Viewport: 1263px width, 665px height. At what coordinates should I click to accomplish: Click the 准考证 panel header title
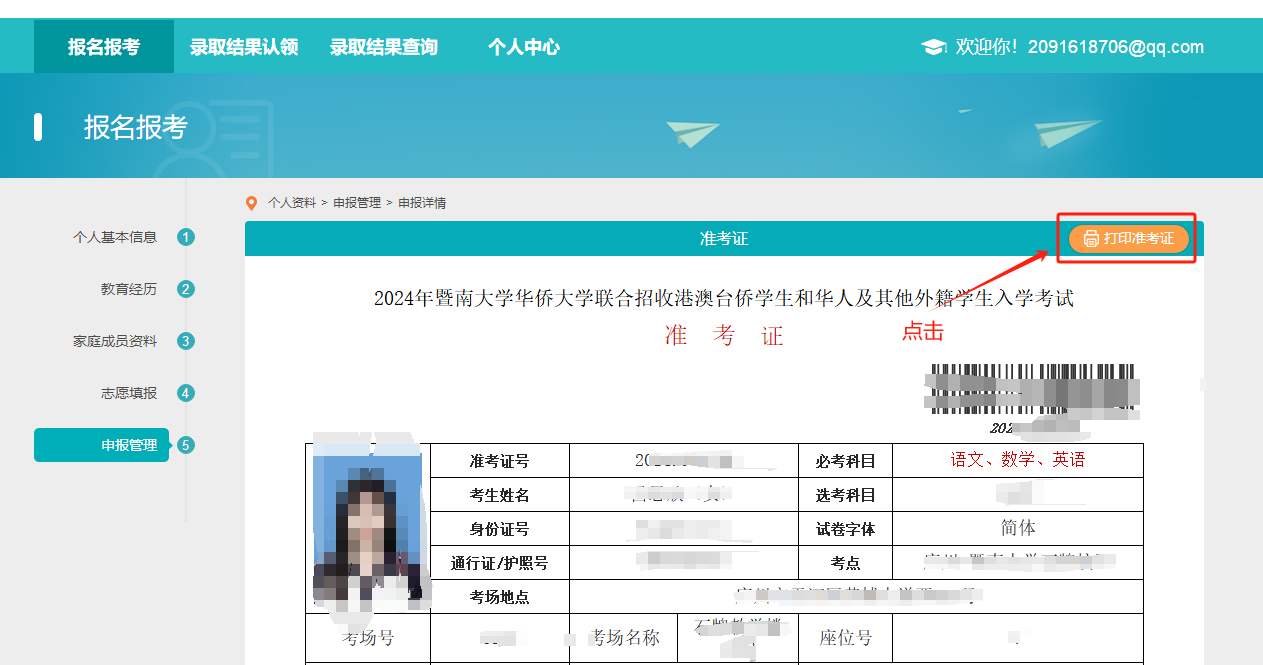724,239
